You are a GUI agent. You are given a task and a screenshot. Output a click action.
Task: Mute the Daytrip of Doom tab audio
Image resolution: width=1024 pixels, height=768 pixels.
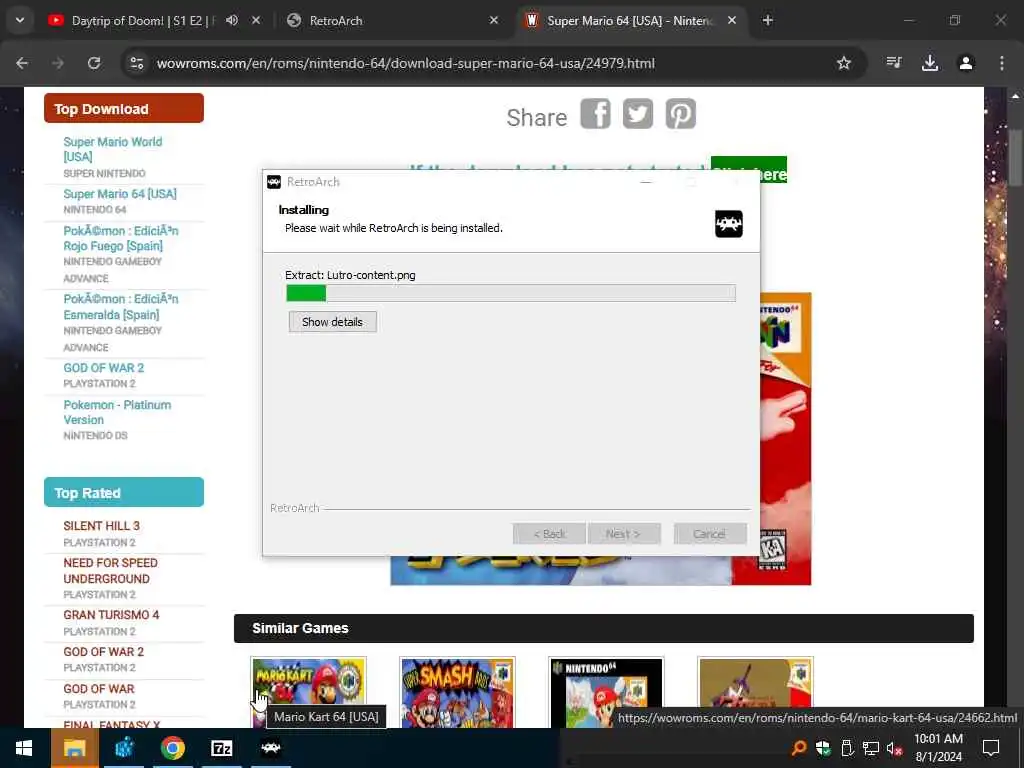point(232,20)
